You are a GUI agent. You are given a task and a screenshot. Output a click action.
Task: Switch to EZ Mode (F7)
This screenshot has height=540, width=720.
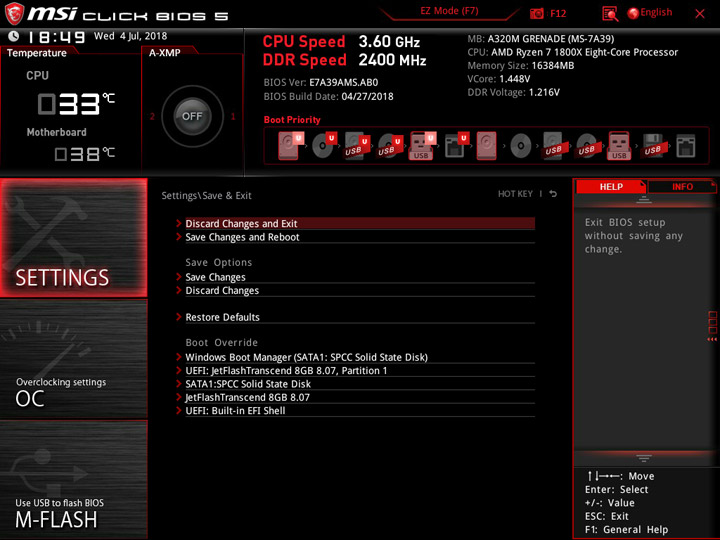click(x=449, y=11)
